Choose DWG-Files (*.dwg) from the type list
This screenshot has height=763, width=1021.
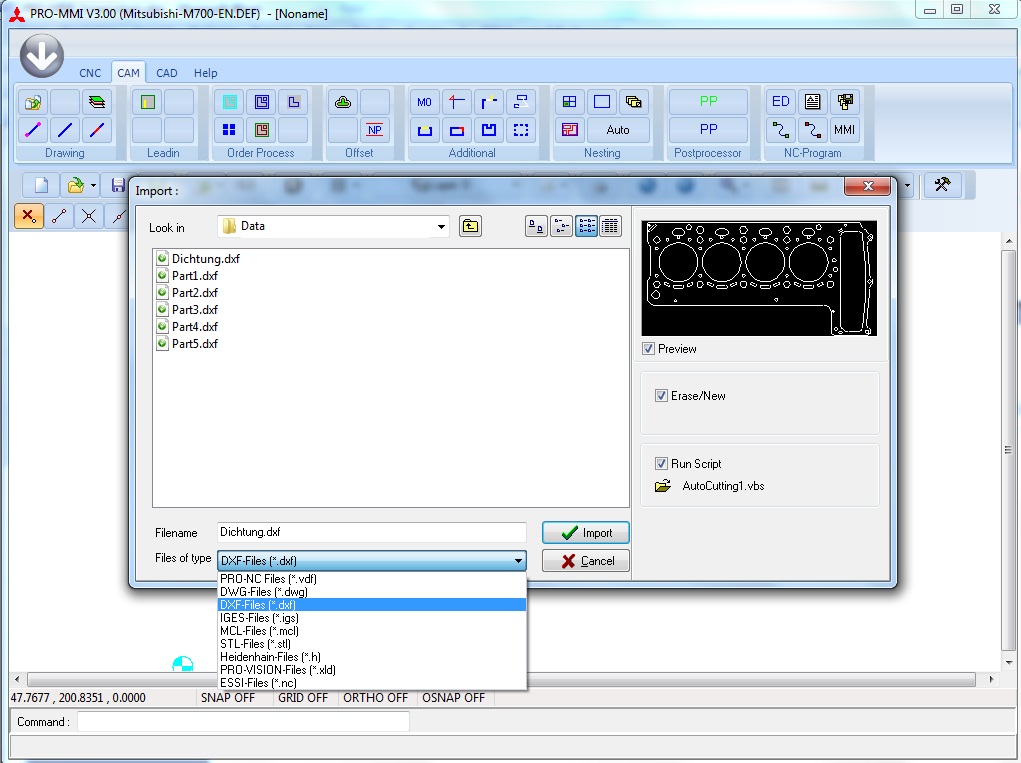[264, 592]
